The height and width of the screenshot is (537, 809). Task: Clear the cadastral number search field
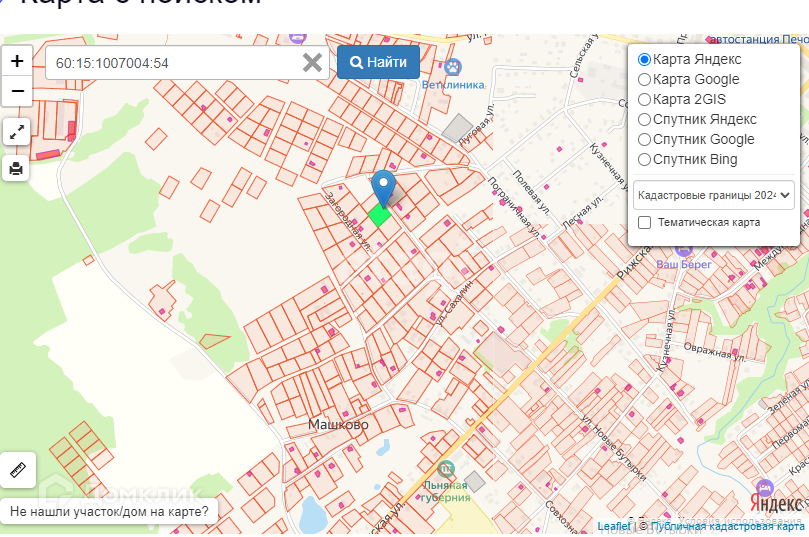[312, 62]
